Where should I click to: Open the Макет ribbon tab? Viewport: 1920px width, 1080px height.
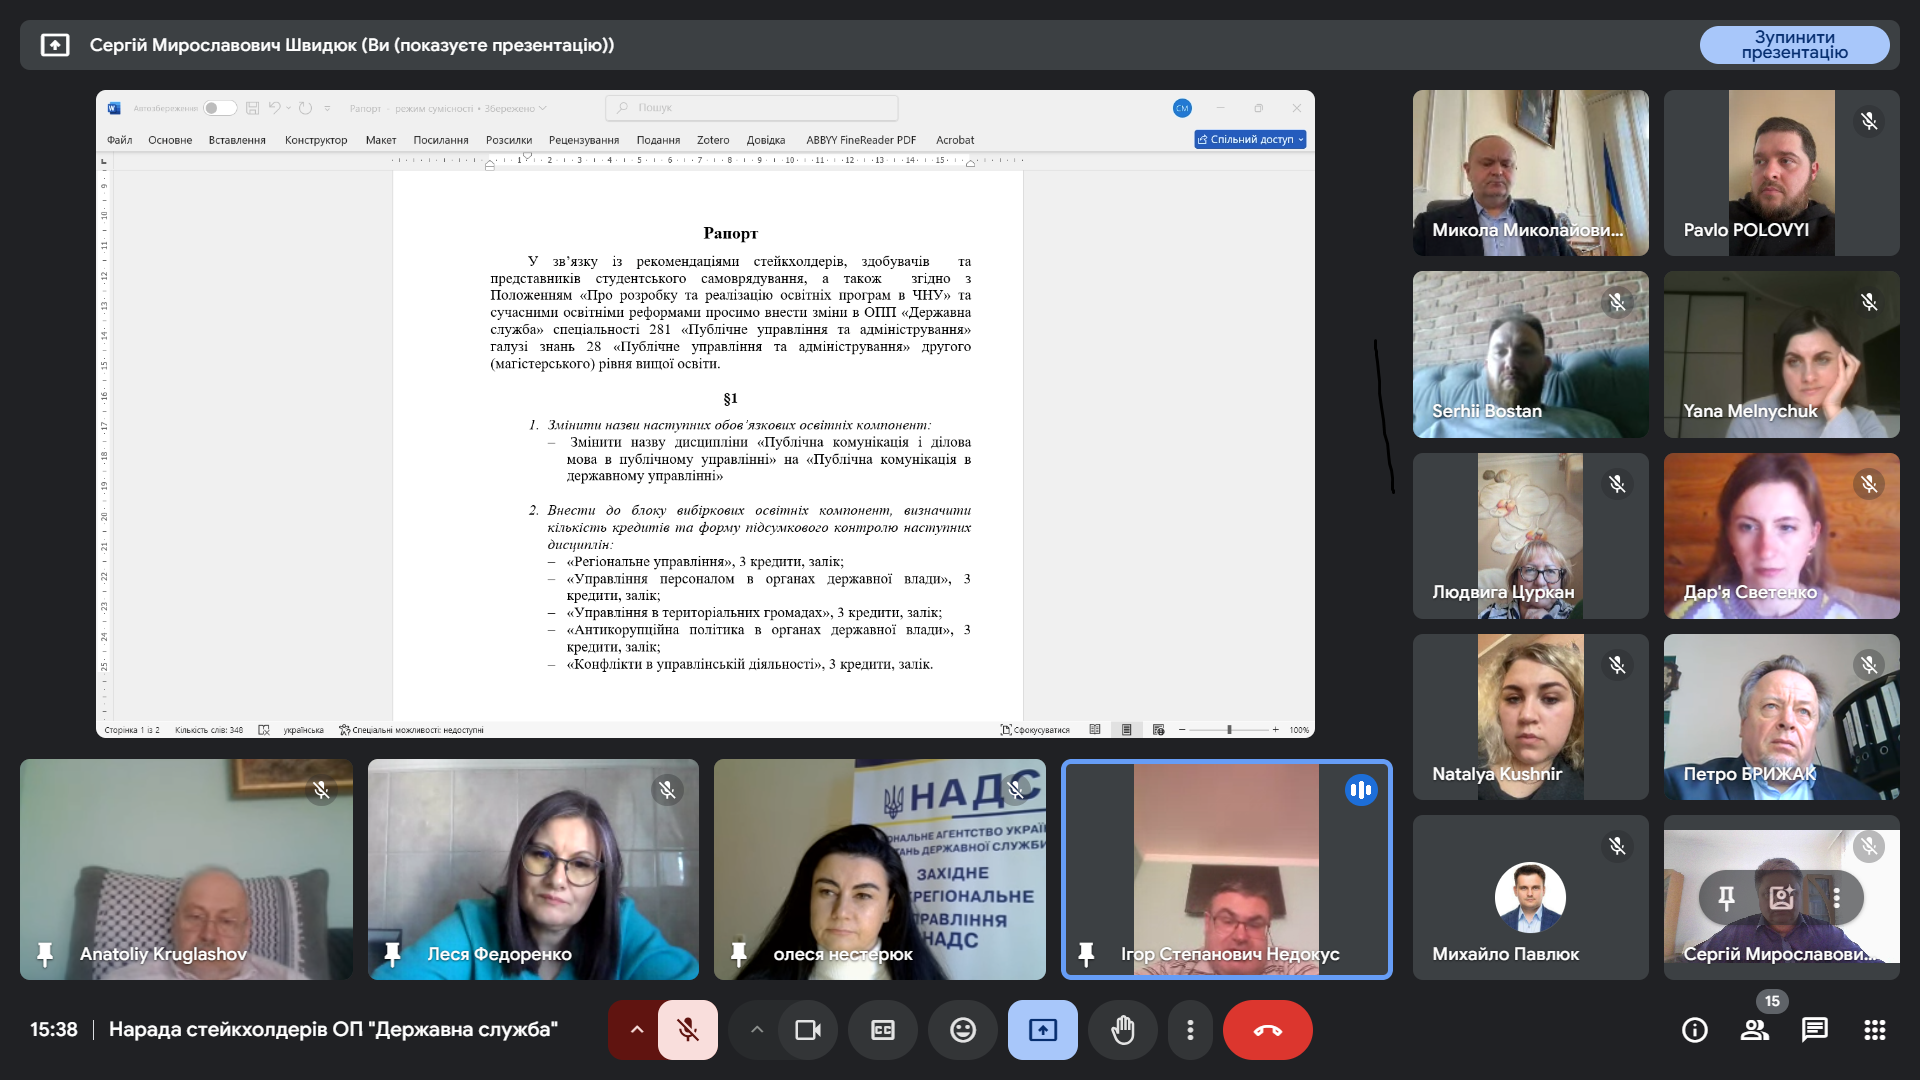coord(381,140)
